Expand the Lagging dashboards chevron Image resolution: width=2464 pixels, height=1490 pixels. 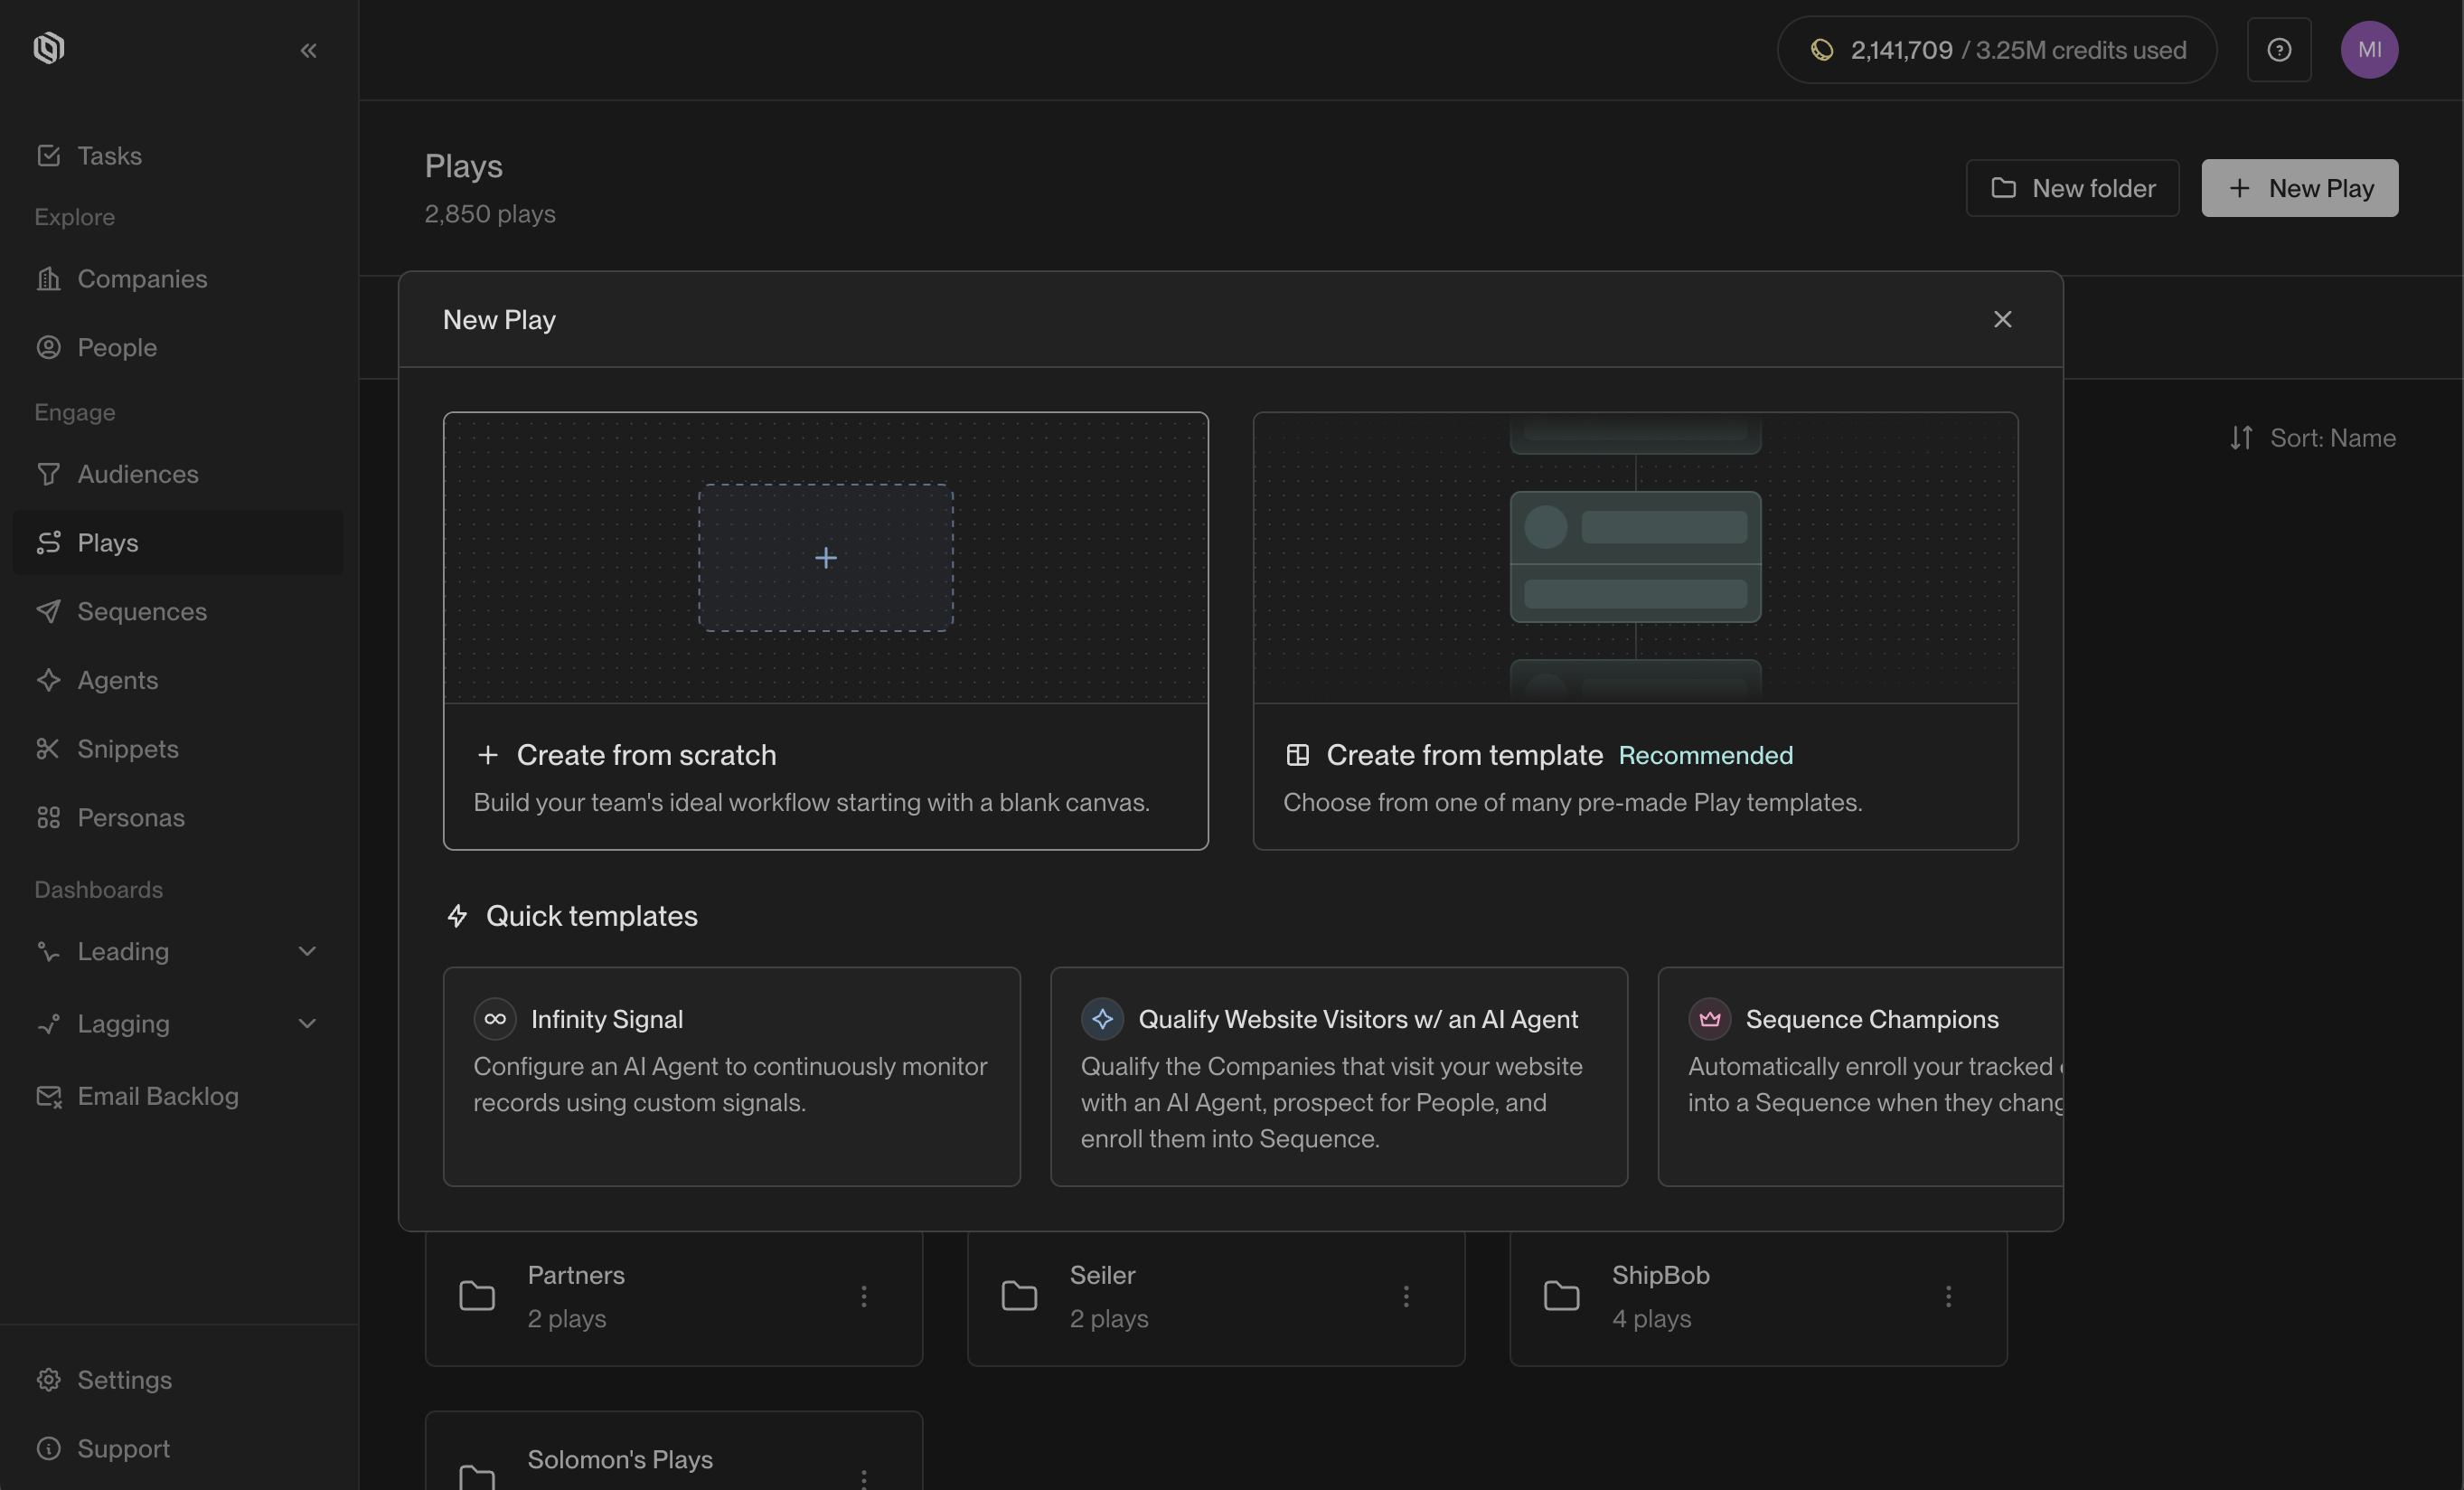point(307,1023)
